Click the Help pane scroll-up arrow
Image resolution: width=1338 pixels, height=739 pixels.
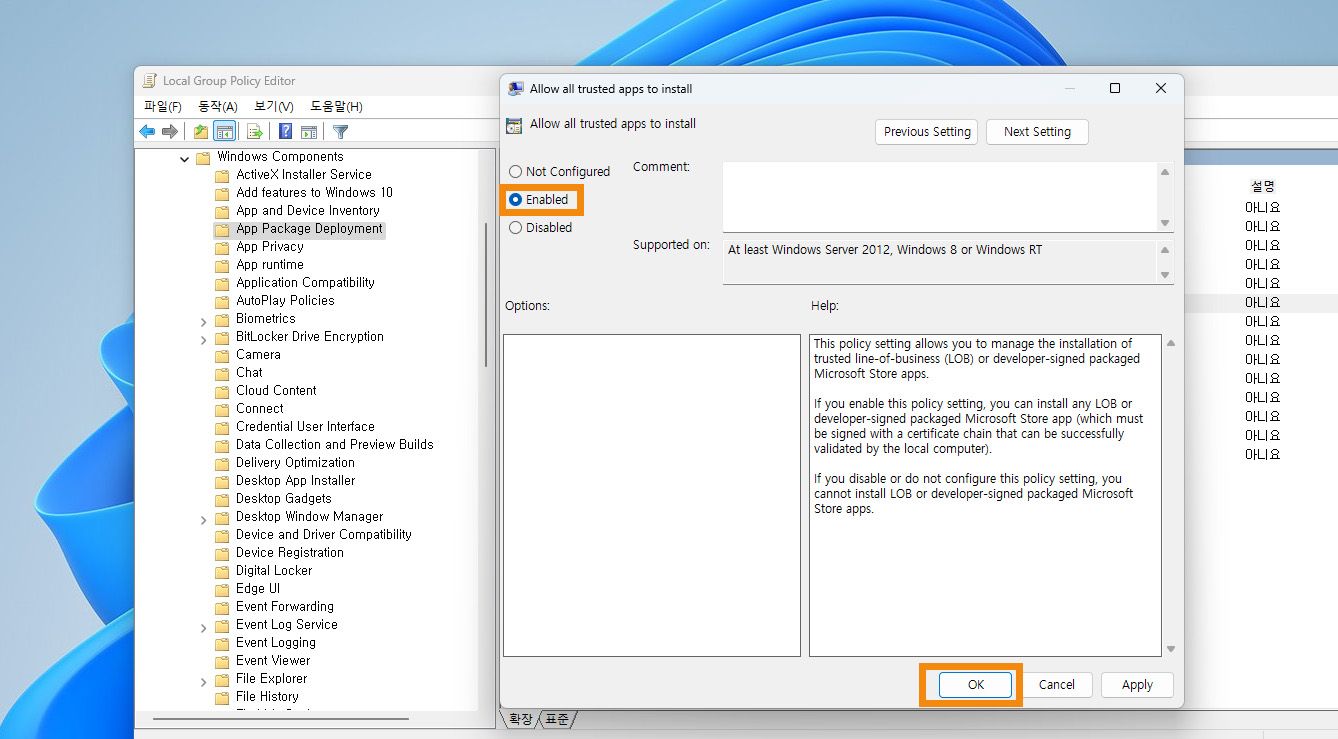pos(1170,343)
